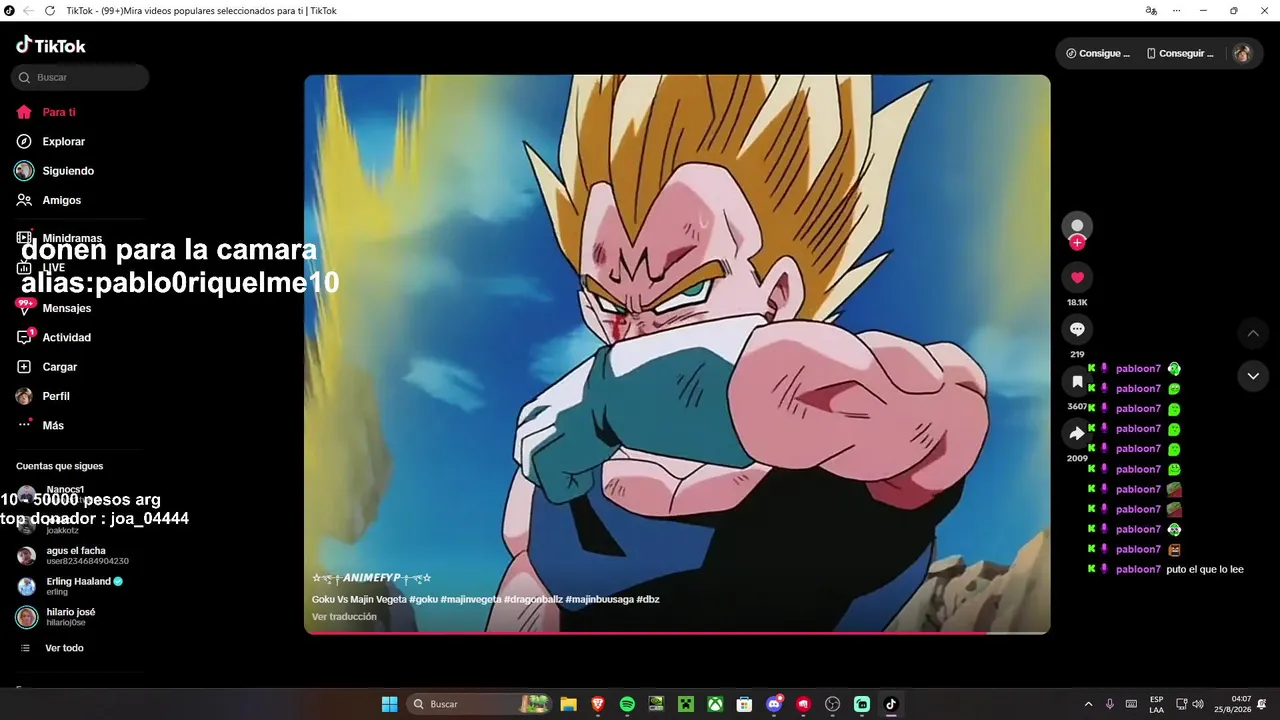Open the #majinbuusaga hashtag
The image size is (1280, 720).
599,599
